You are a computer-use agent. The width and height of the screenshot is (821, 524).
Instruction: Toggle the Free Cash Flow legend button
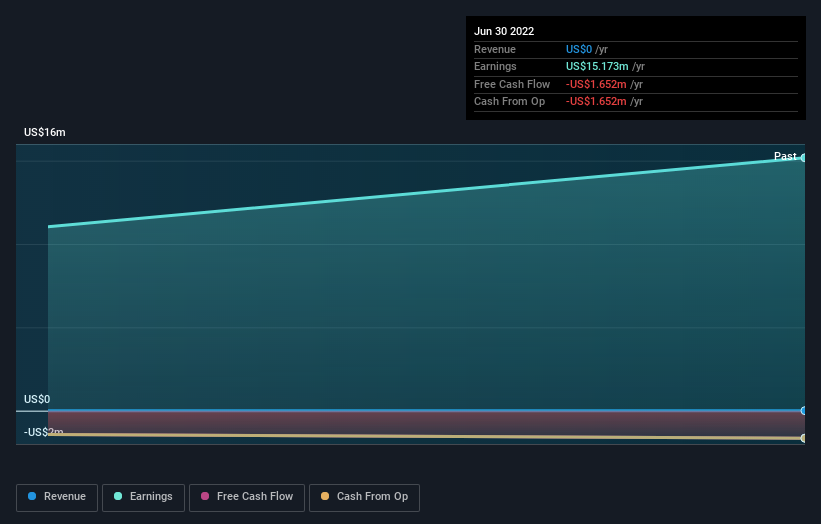click(x=247, y=497)
